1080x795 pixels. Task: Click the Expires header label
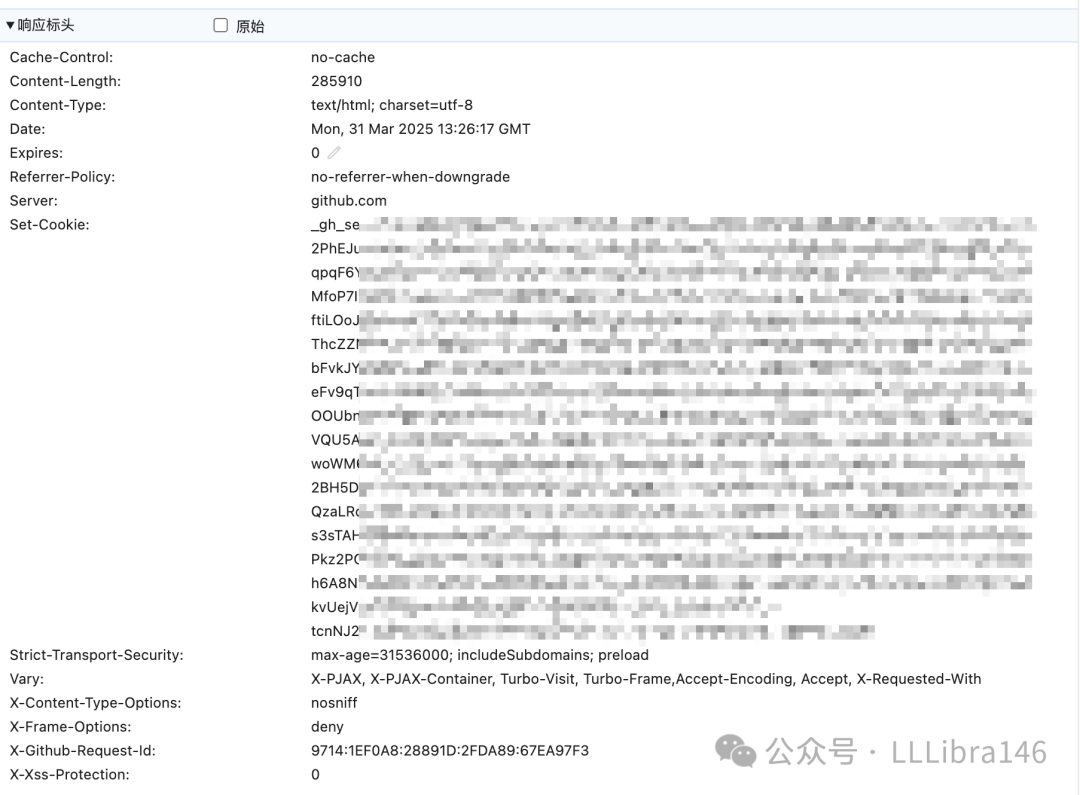(x=36, y=153)
